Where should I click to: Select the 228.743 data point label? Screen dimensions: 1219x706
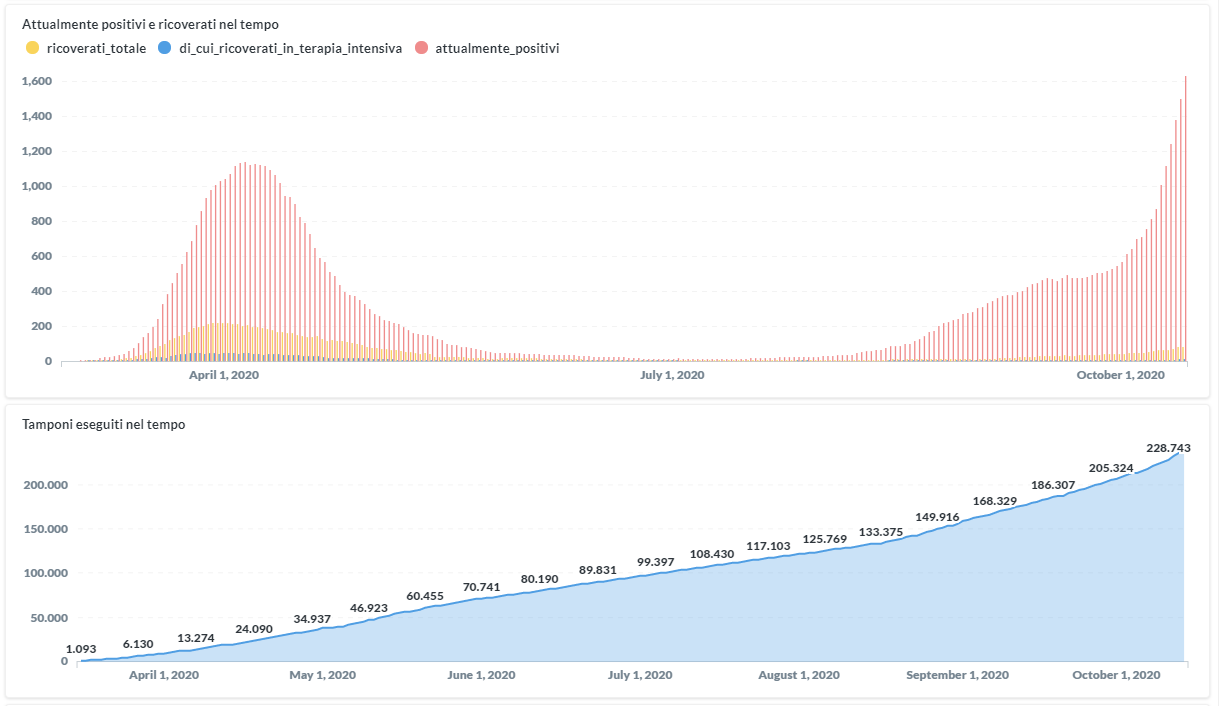1168,448
